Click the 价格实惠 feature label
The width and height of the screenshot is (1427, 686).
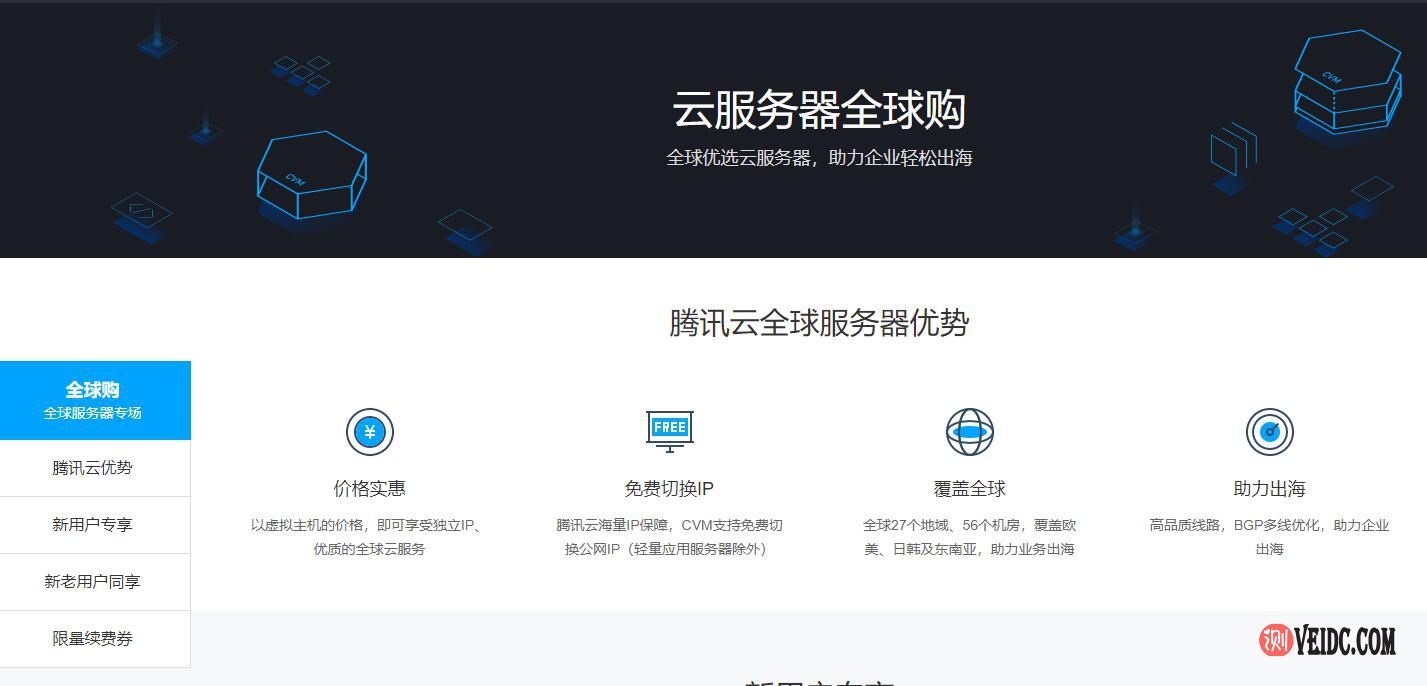[x=370, y=489]
